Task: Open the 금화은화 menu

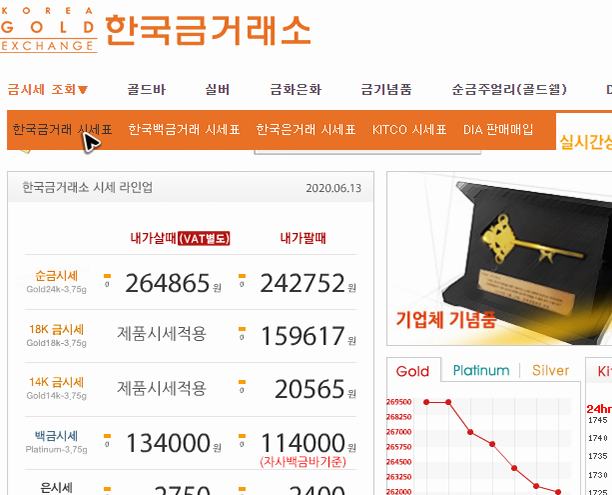Action: (296, 89)
